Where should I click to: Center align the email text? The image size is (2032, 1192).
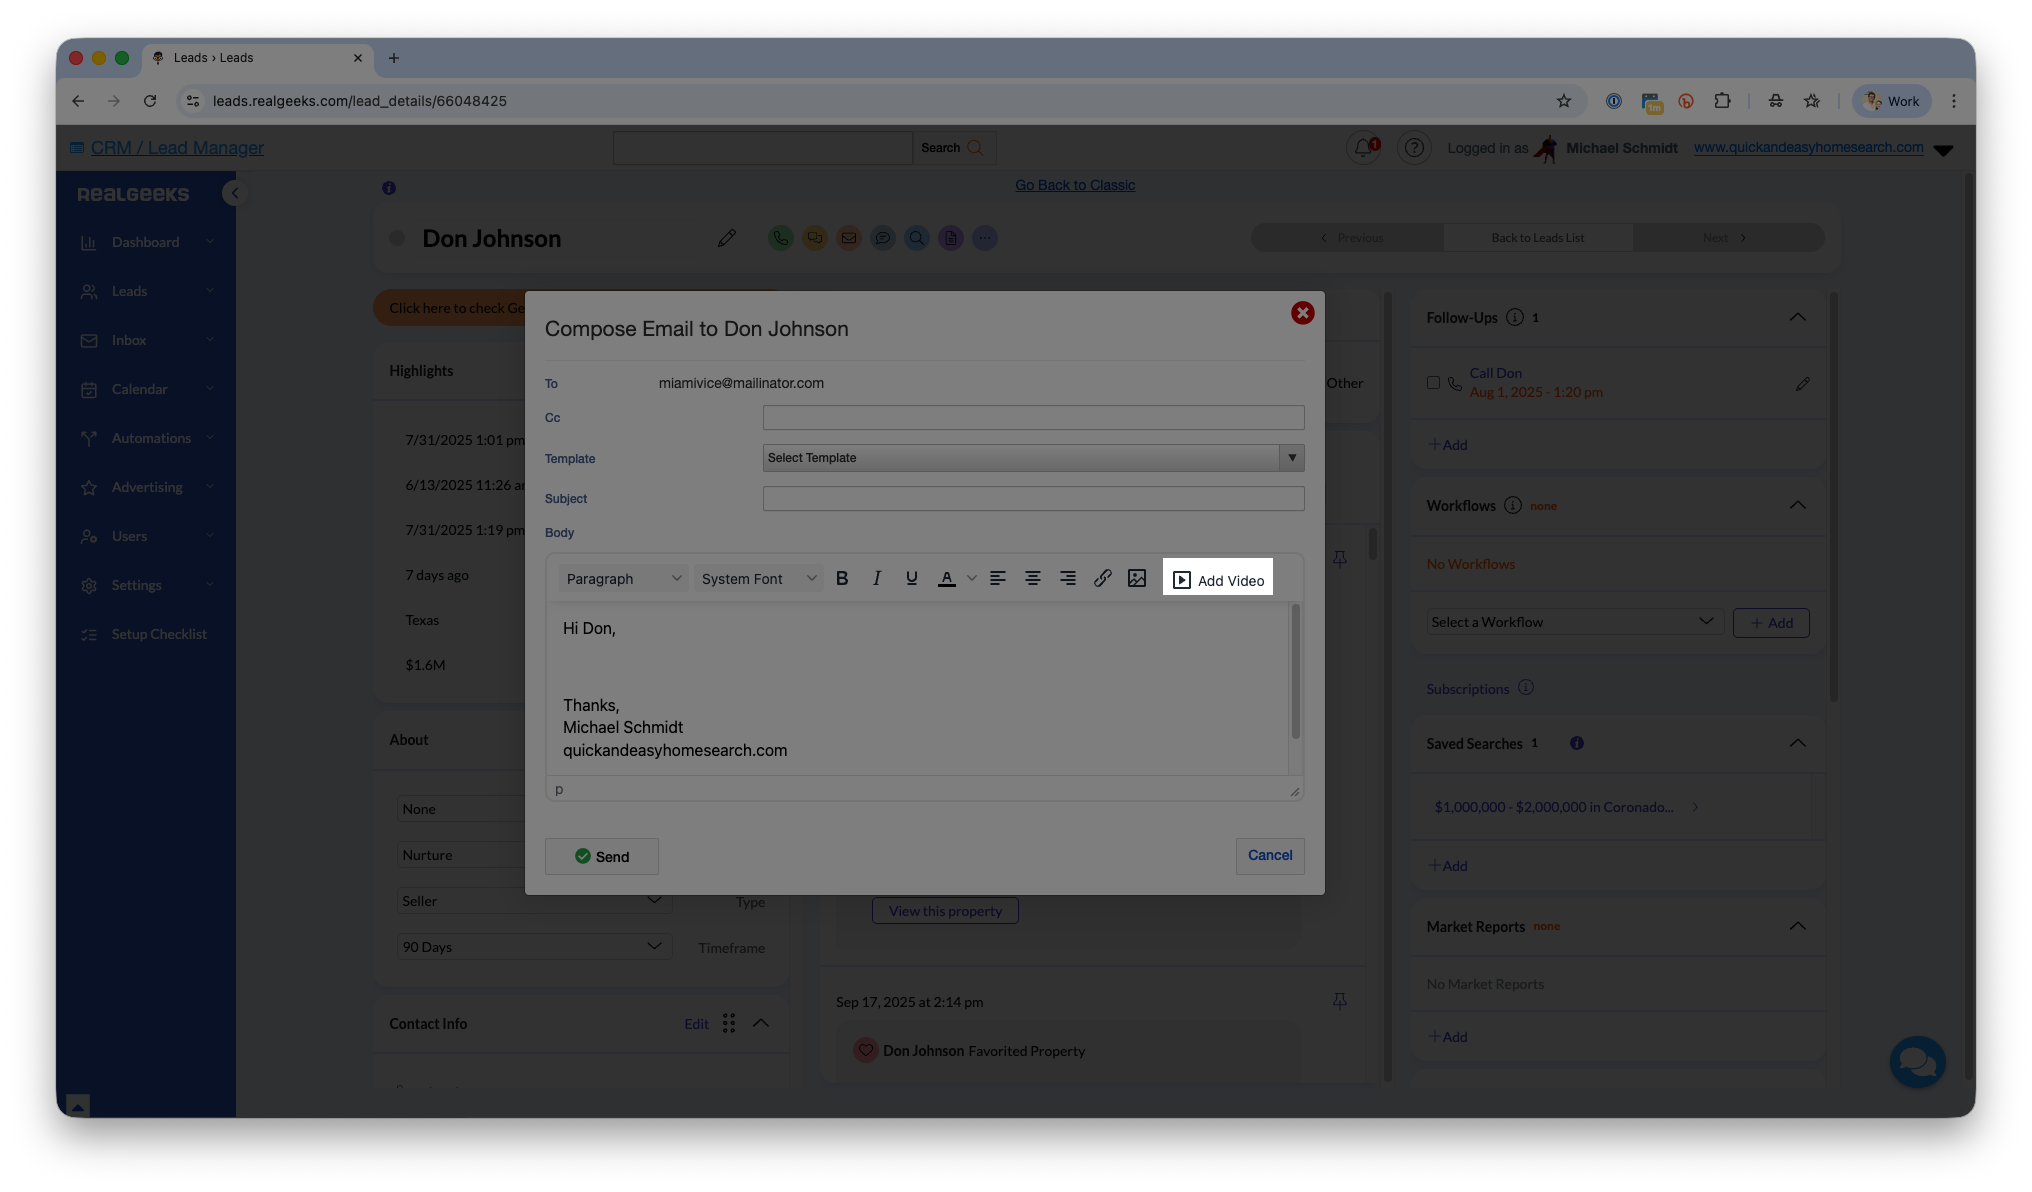click(x=1032, y=578)
